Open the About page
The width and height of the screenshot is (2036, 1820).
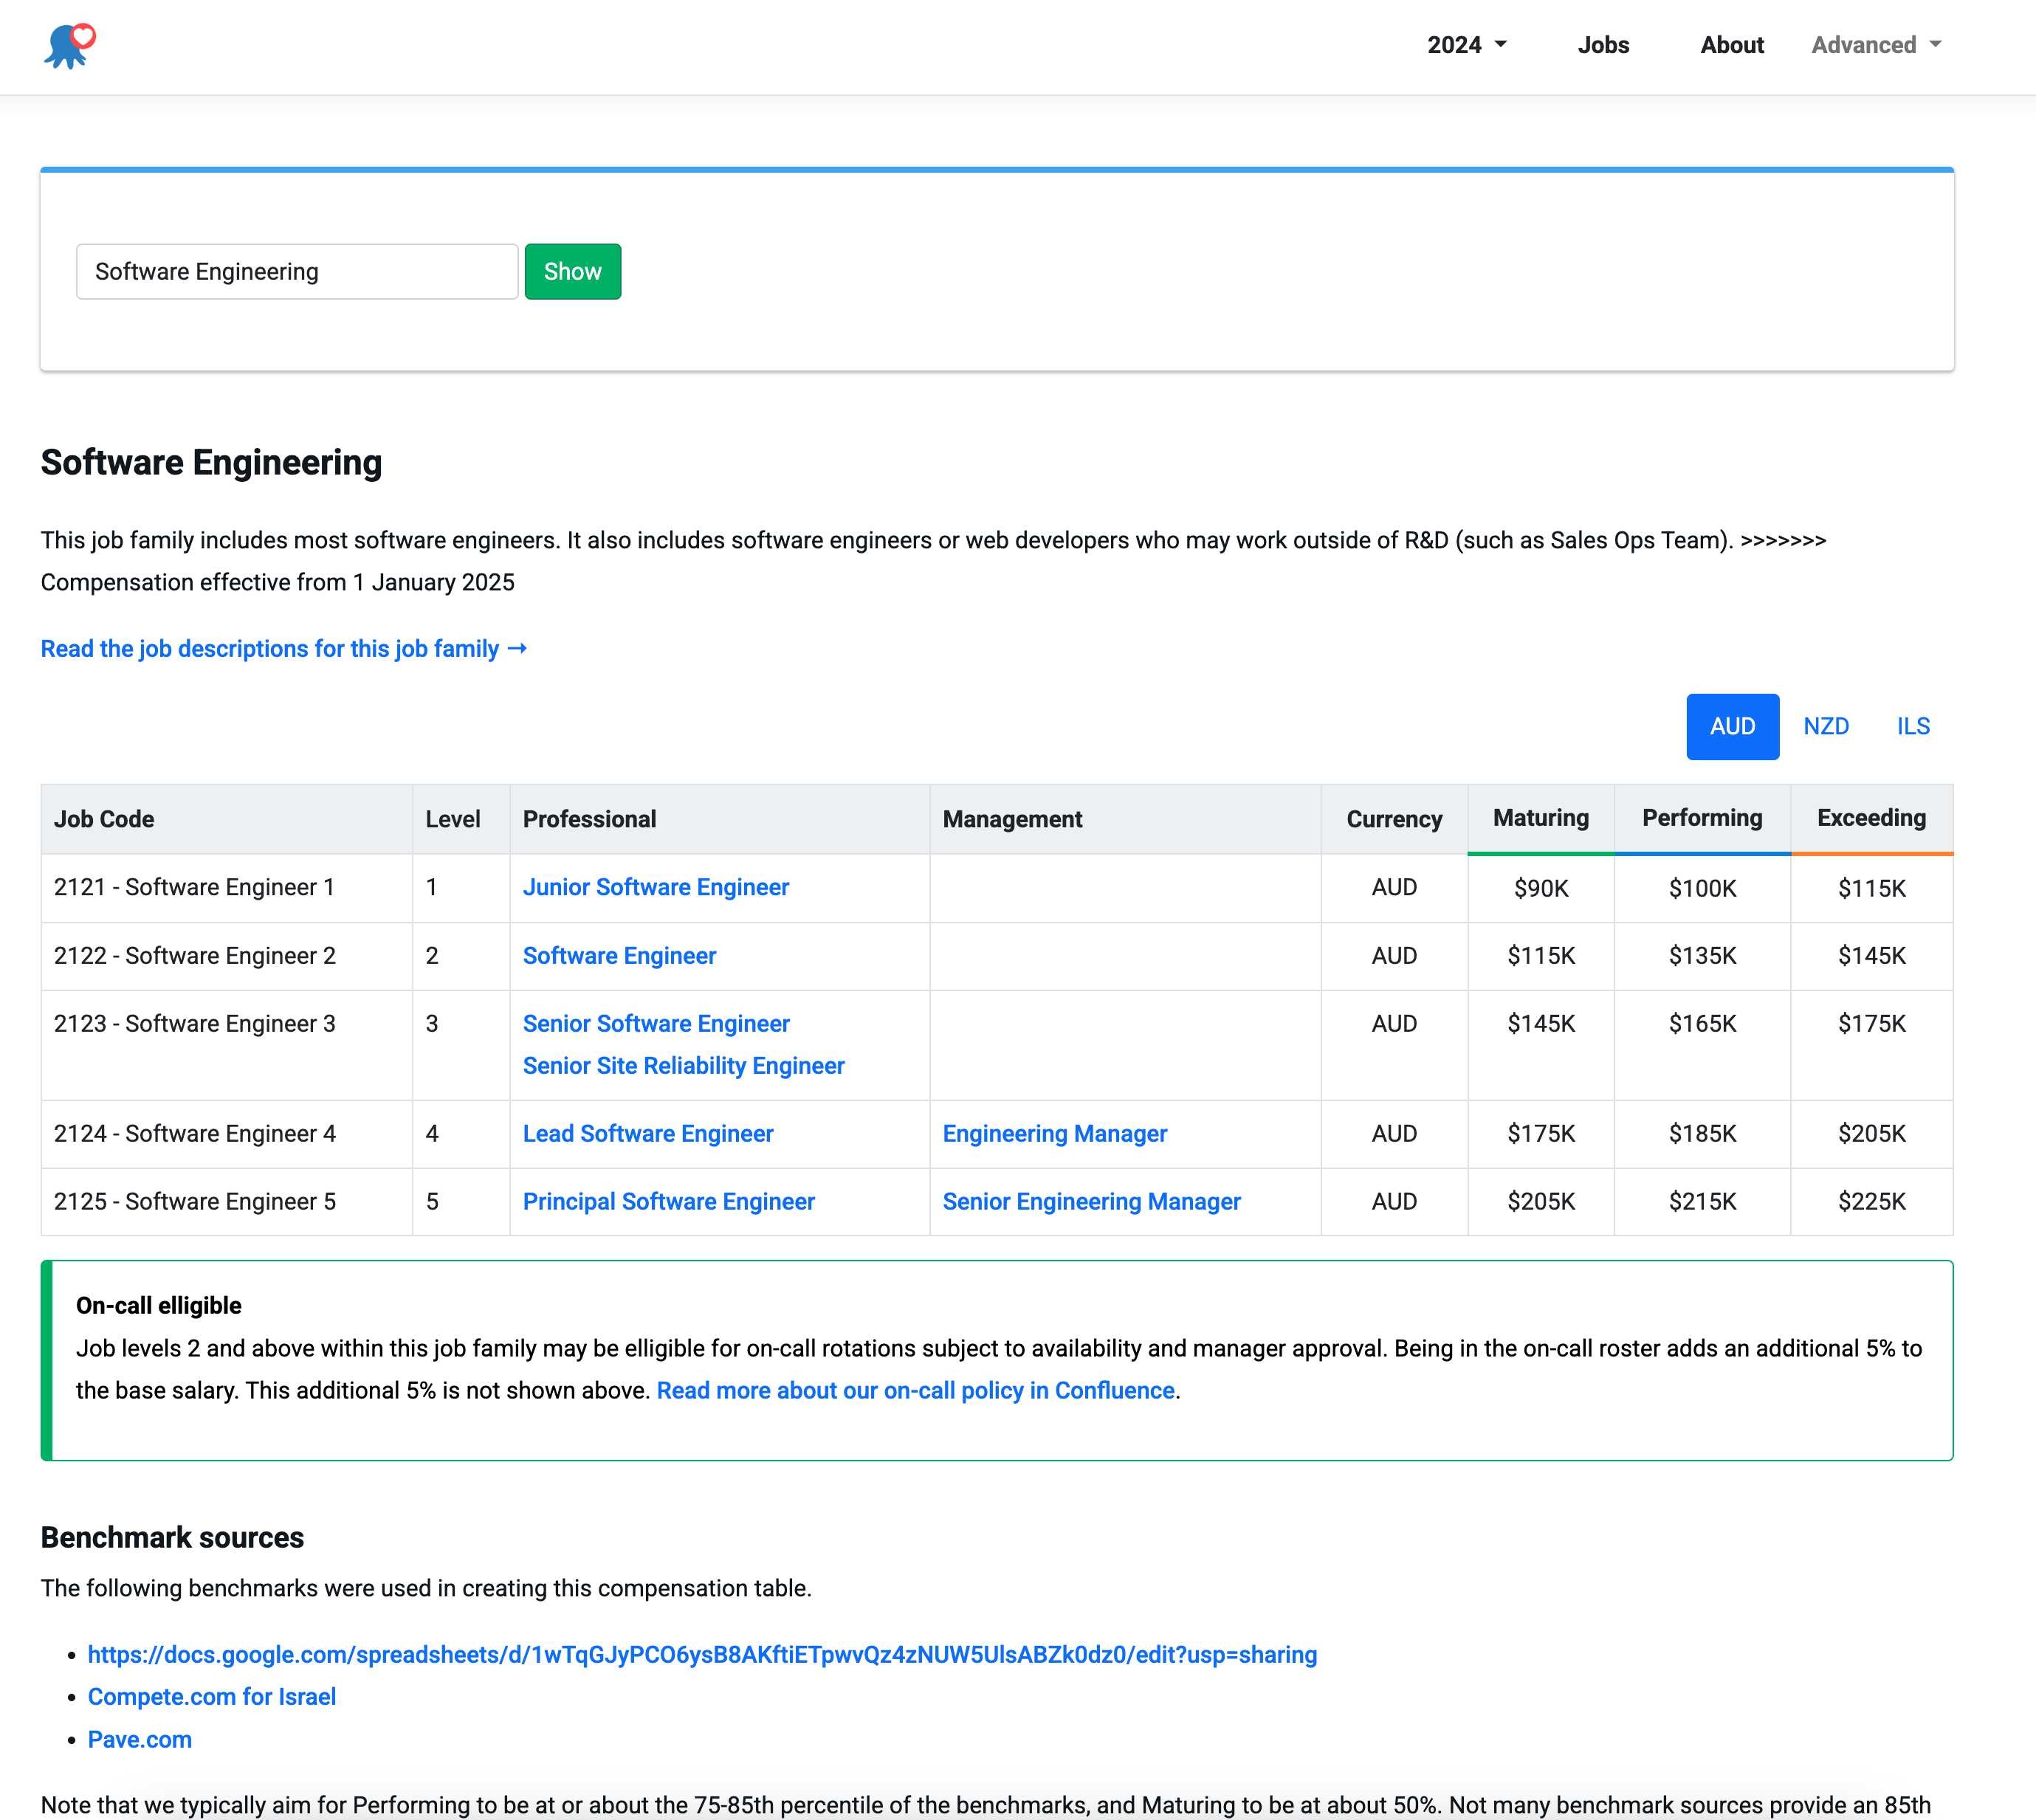pos(1732,45)
